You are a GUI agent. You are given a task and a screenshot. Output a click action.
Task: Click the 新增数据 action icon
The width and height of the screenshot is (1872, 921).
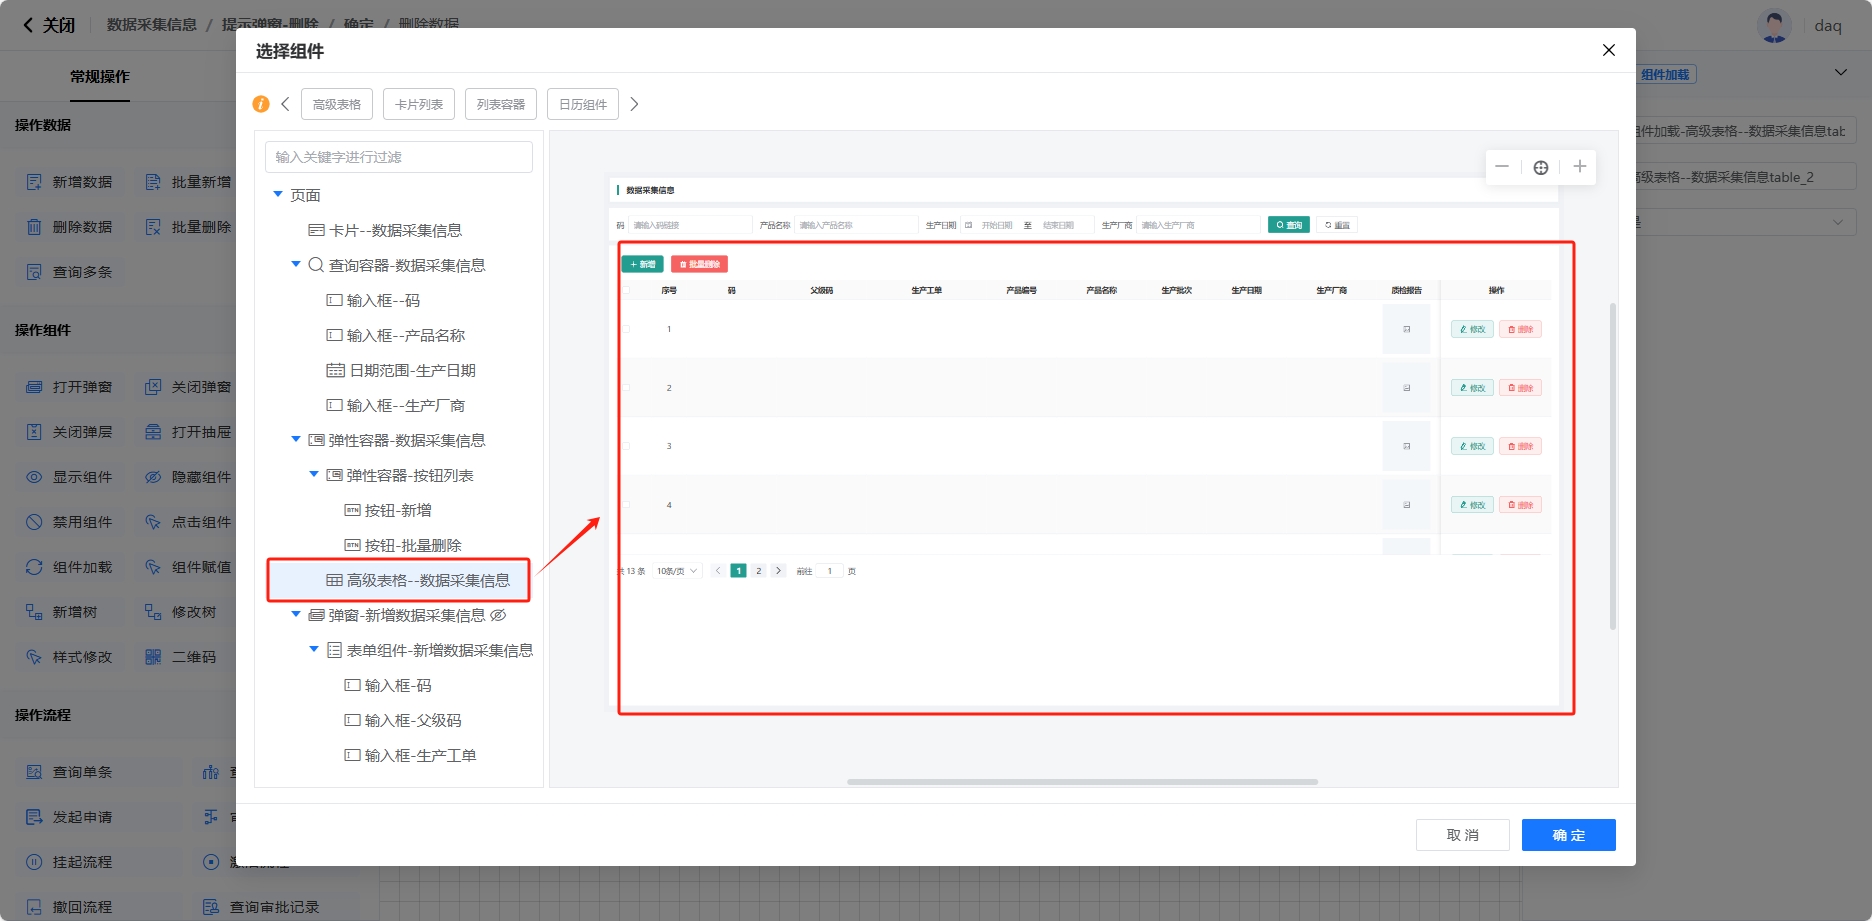point(34,182)
